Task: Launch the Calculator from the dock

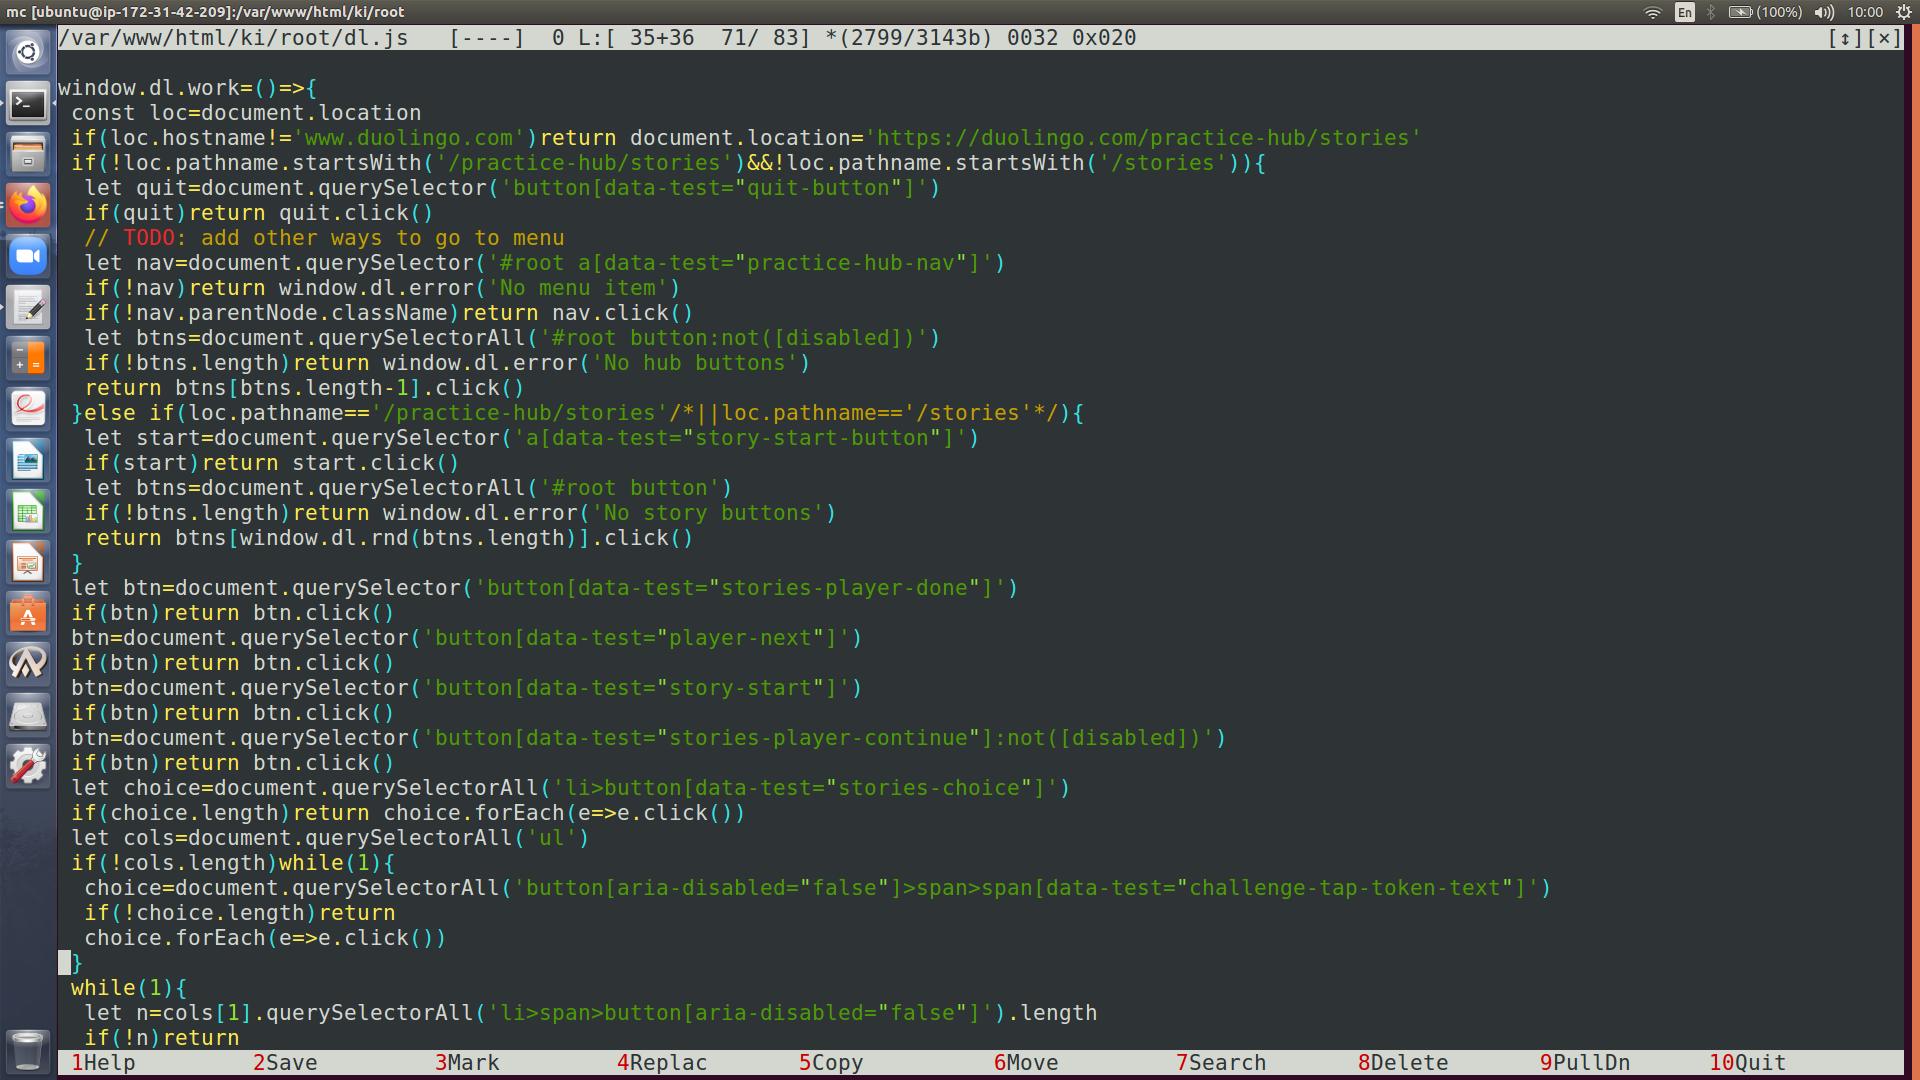Action: [x=28, y=357]
